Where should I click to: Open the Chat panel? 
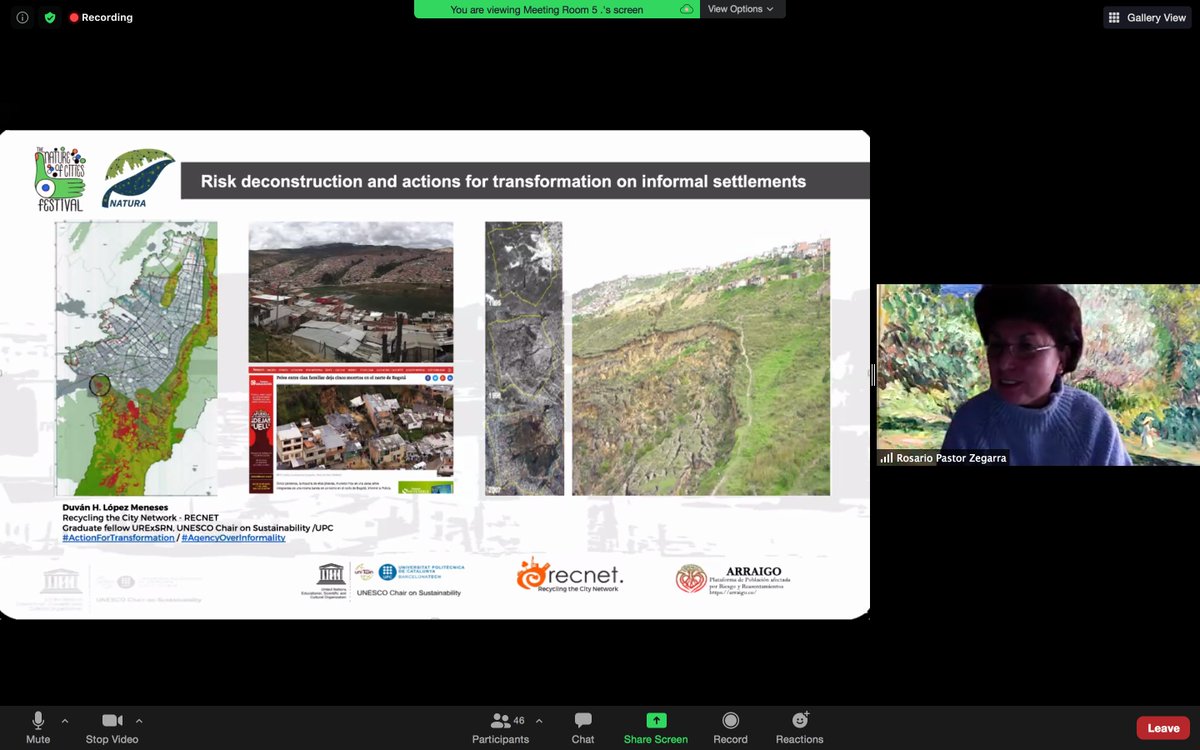(x=583, y=728)
